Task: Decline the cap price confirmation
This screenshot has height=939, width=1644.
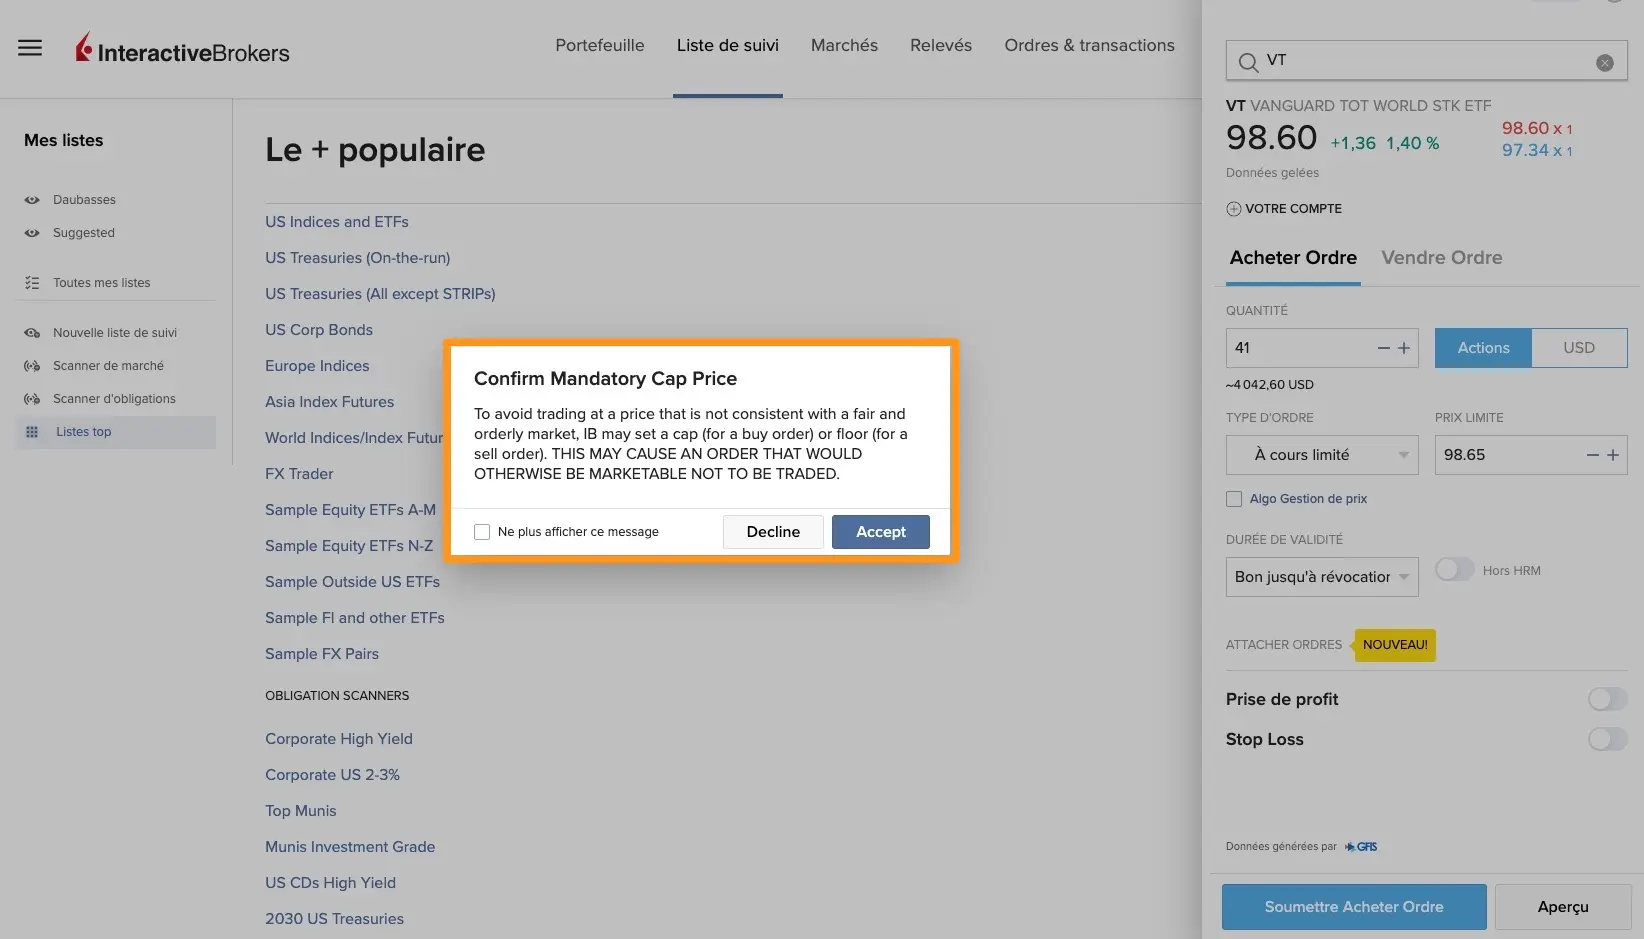Action: (x=773, y=532)
